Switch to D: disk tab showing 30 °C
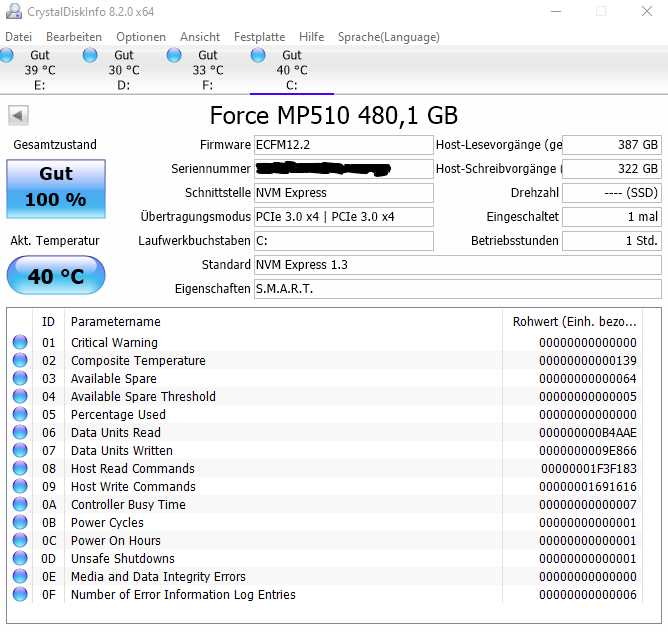 pos(124,70)
